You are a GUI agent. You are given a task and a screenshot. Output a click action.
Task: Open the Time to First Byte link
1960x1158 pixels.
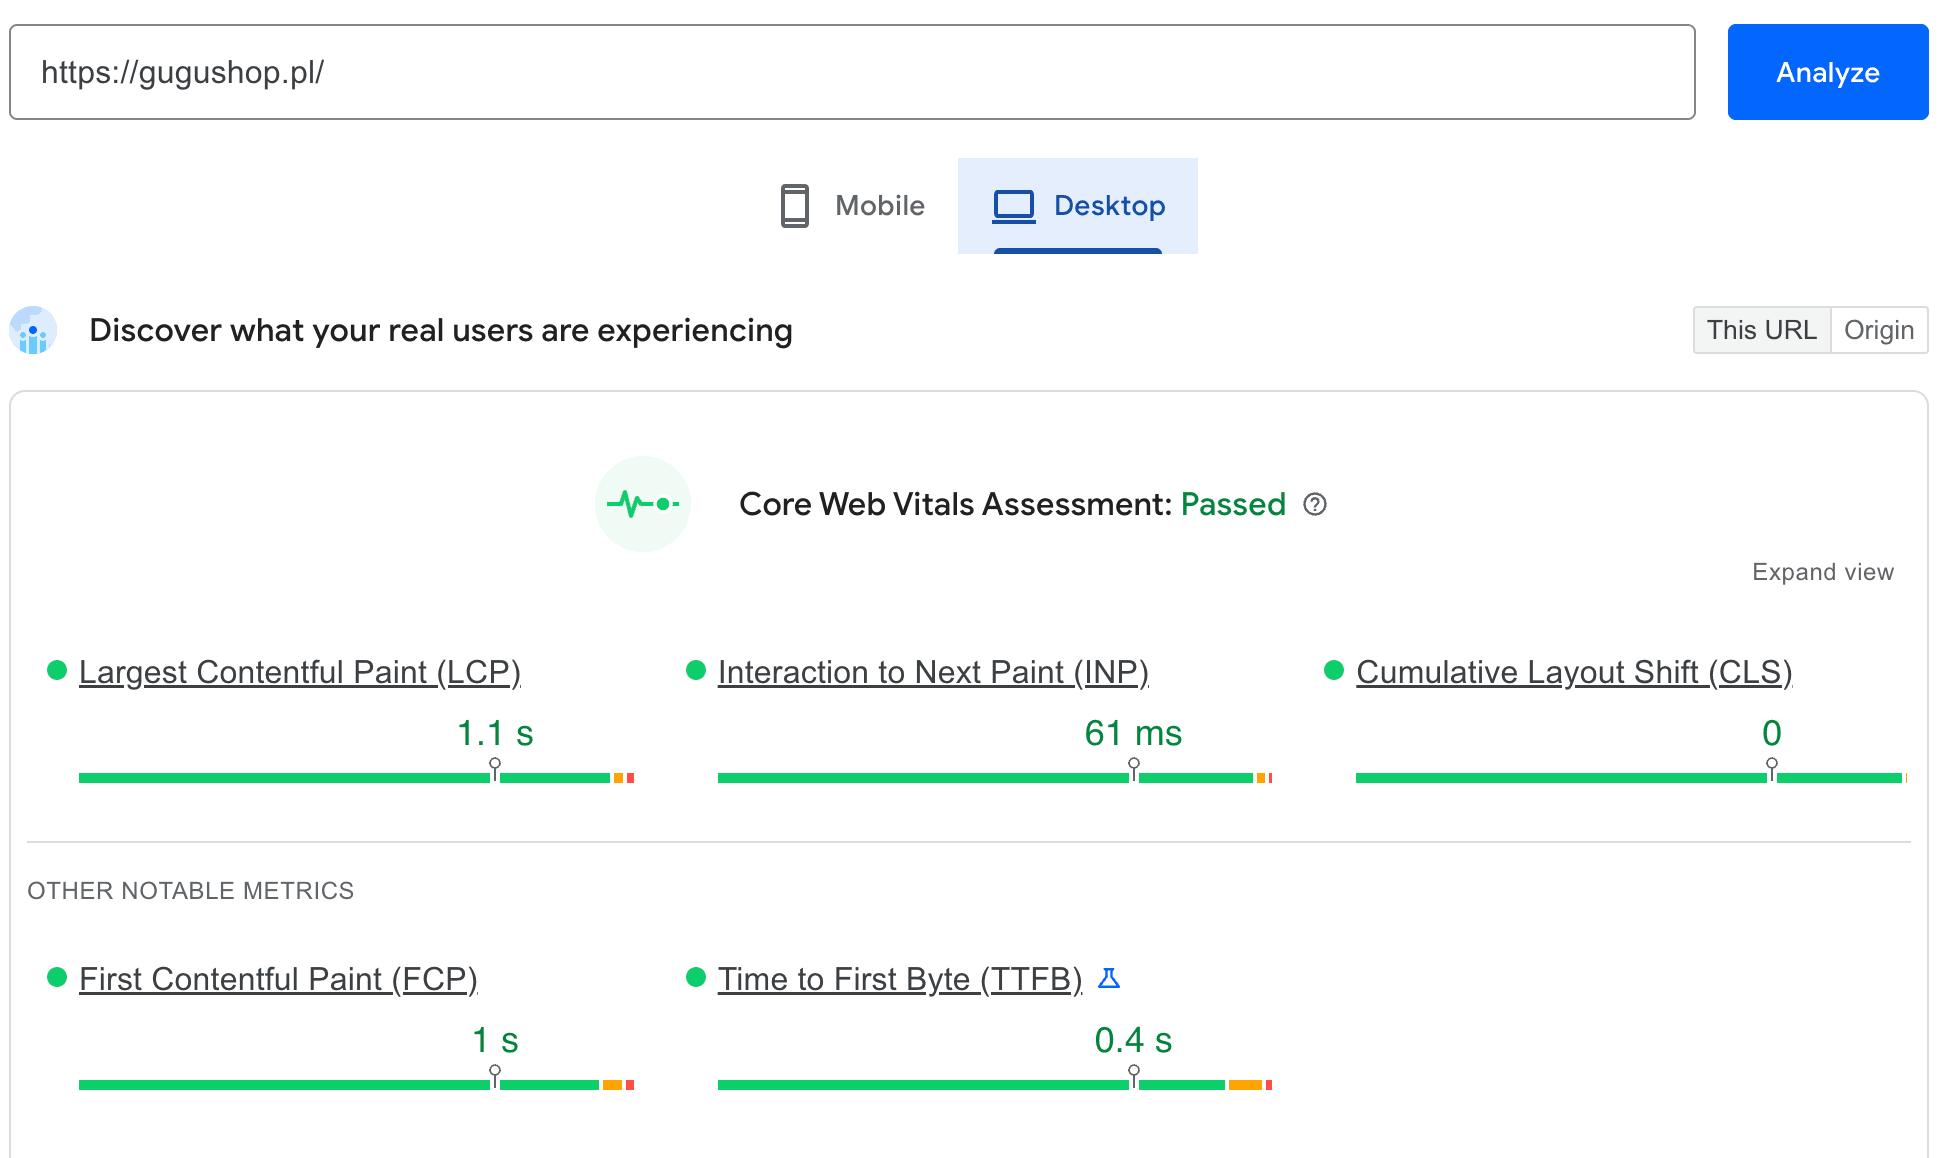pos(899,979)
